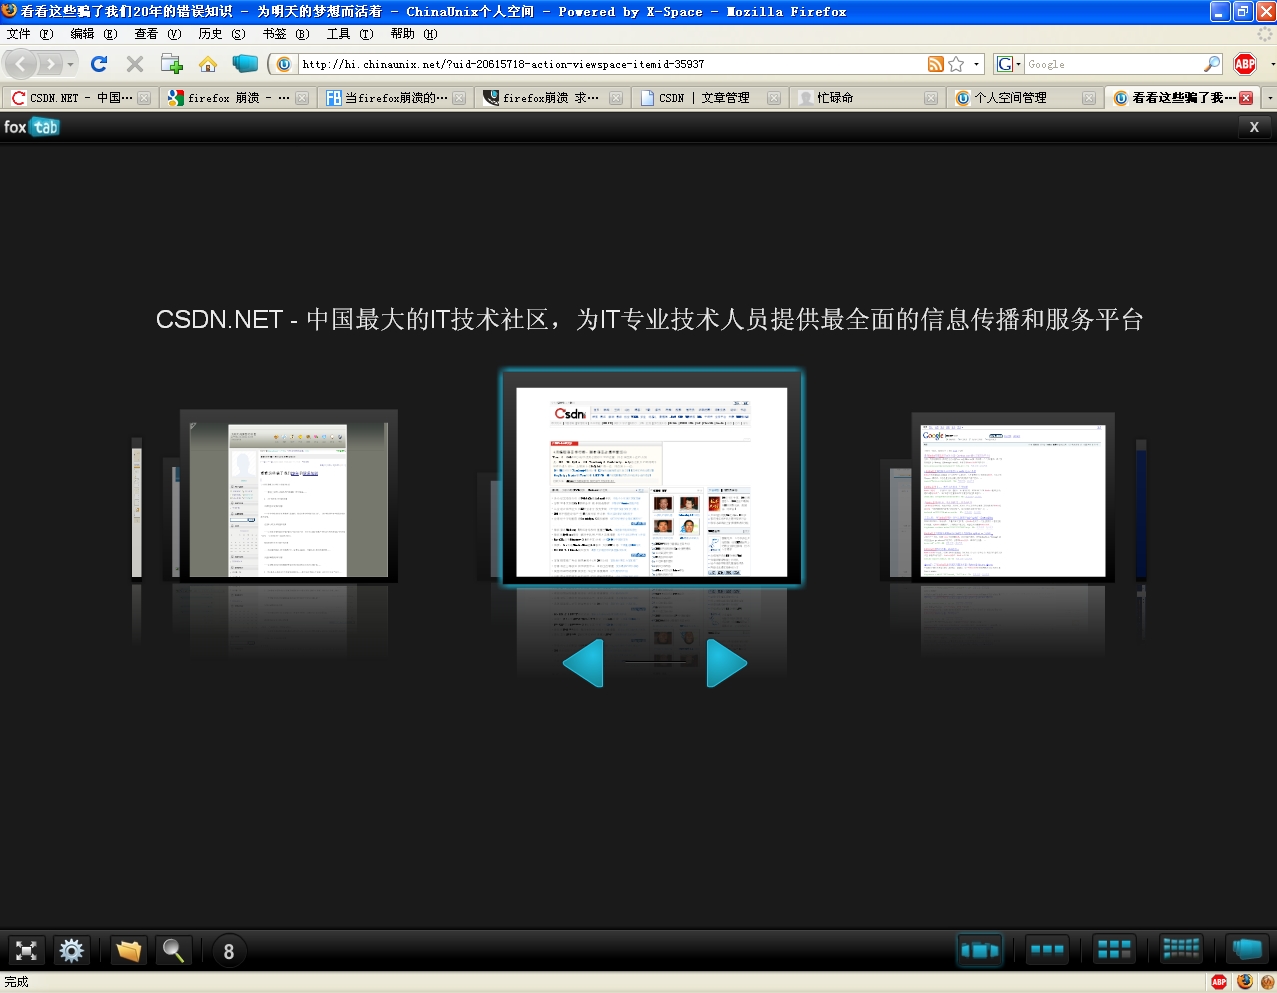Open FoxTab settings gear
The image size is (1277, 993).
pos(71,950)
